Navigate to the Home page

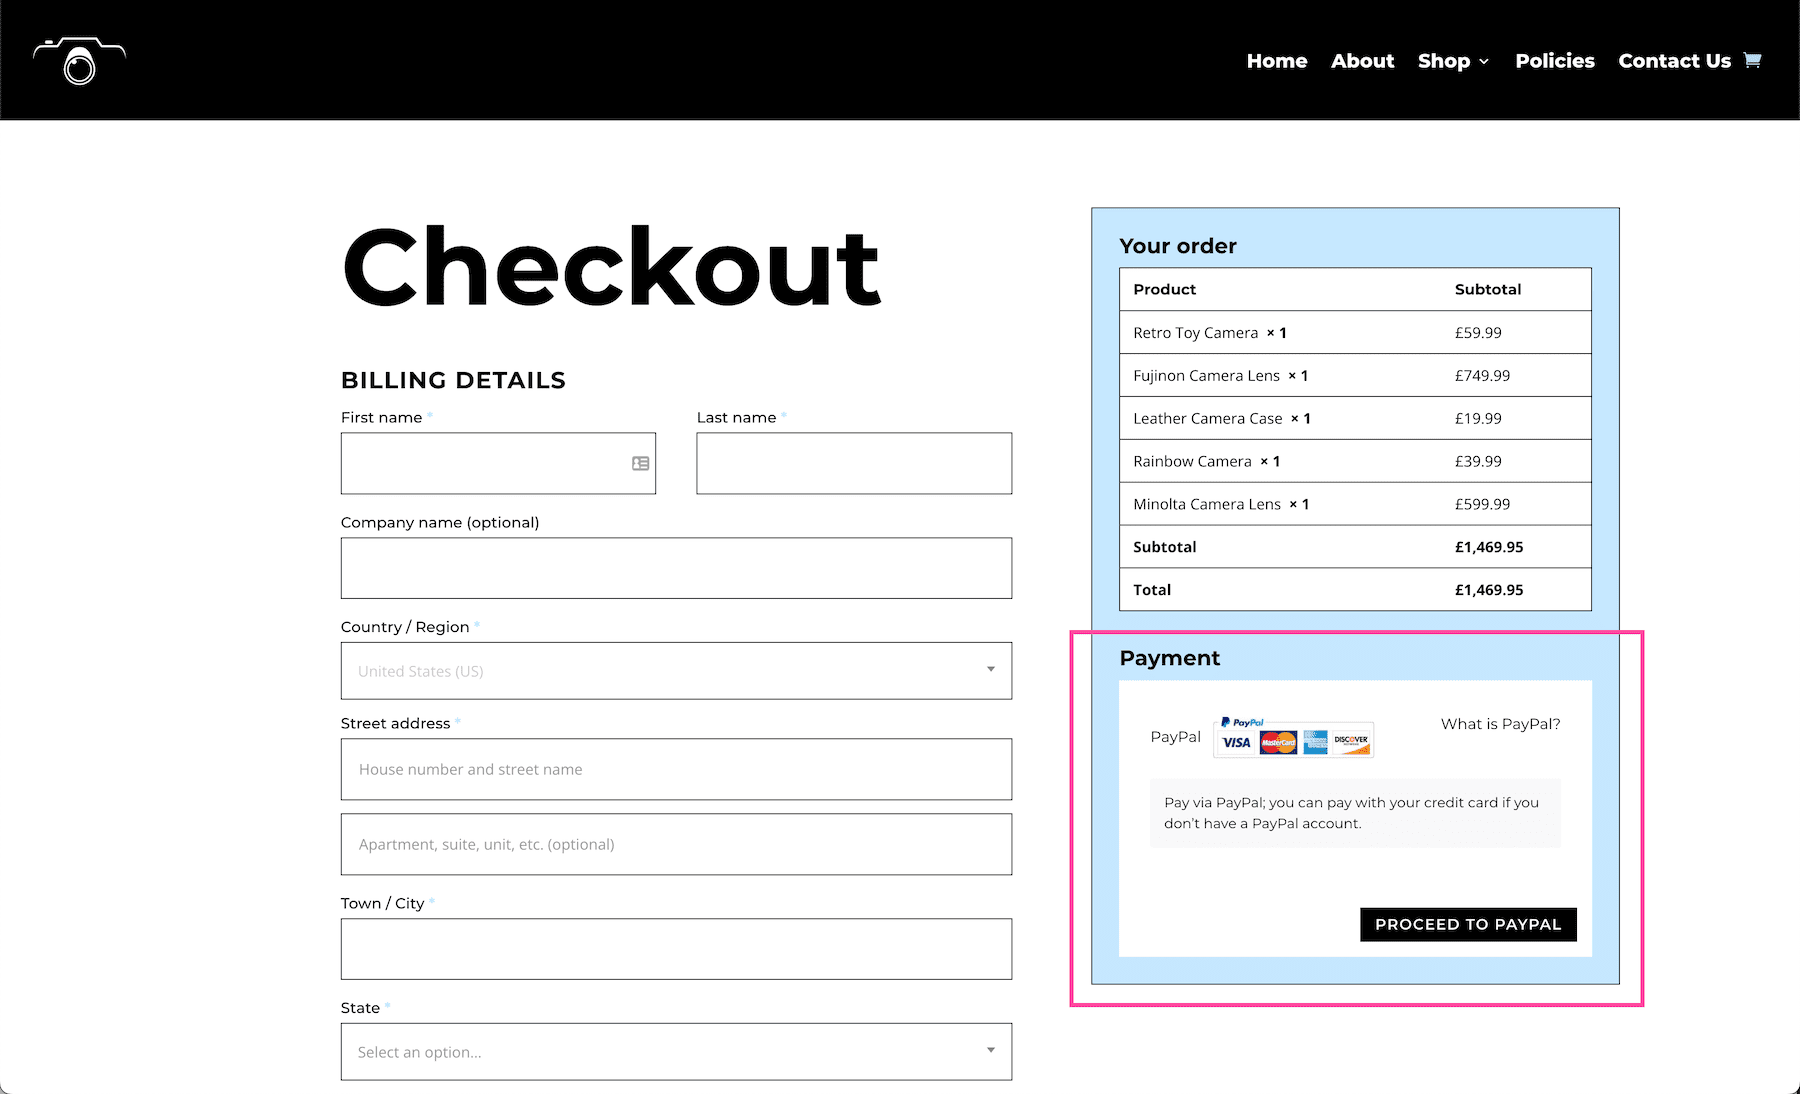[1276, 60]
